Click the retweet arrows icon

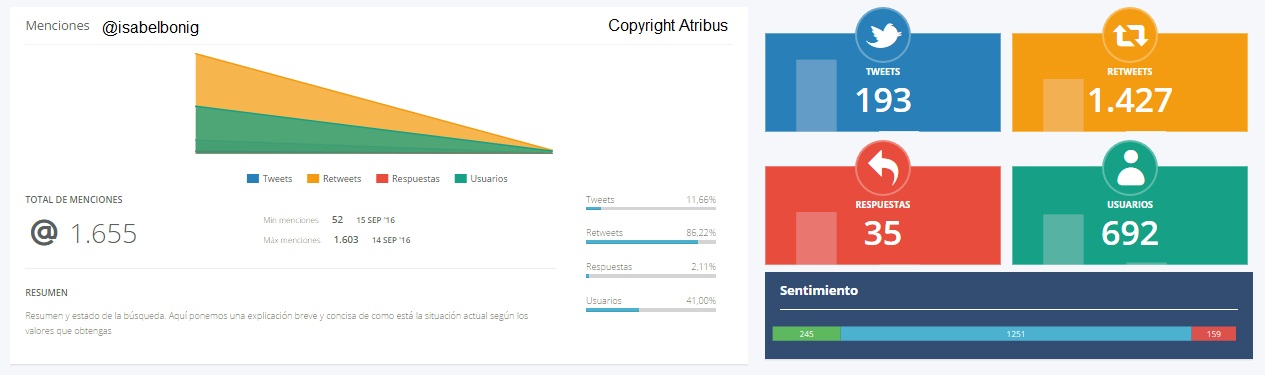tap(1129, 36)
